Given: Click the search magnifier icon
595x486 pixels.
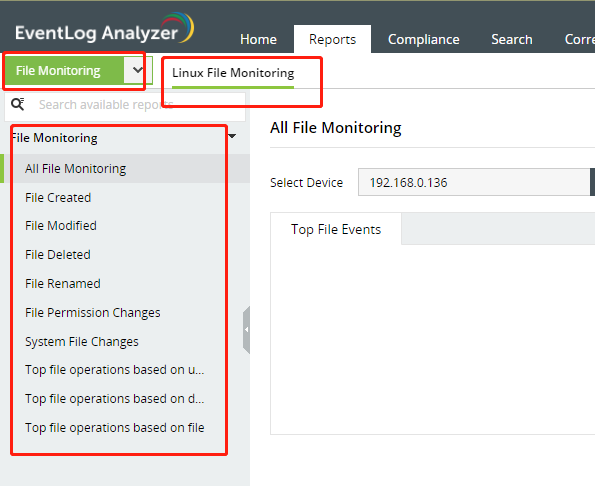Looking at the screenshot, I should point(17,104).
